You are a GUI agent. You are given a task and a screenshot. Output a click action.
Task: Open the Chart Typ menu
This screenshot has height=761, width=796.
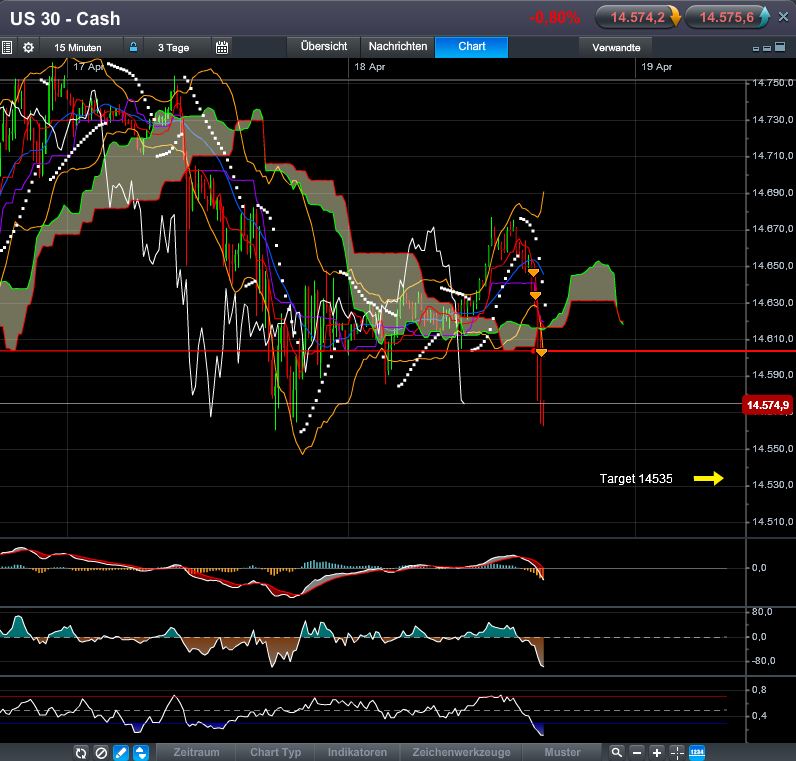pyautogui.click(x=275, y=752)
